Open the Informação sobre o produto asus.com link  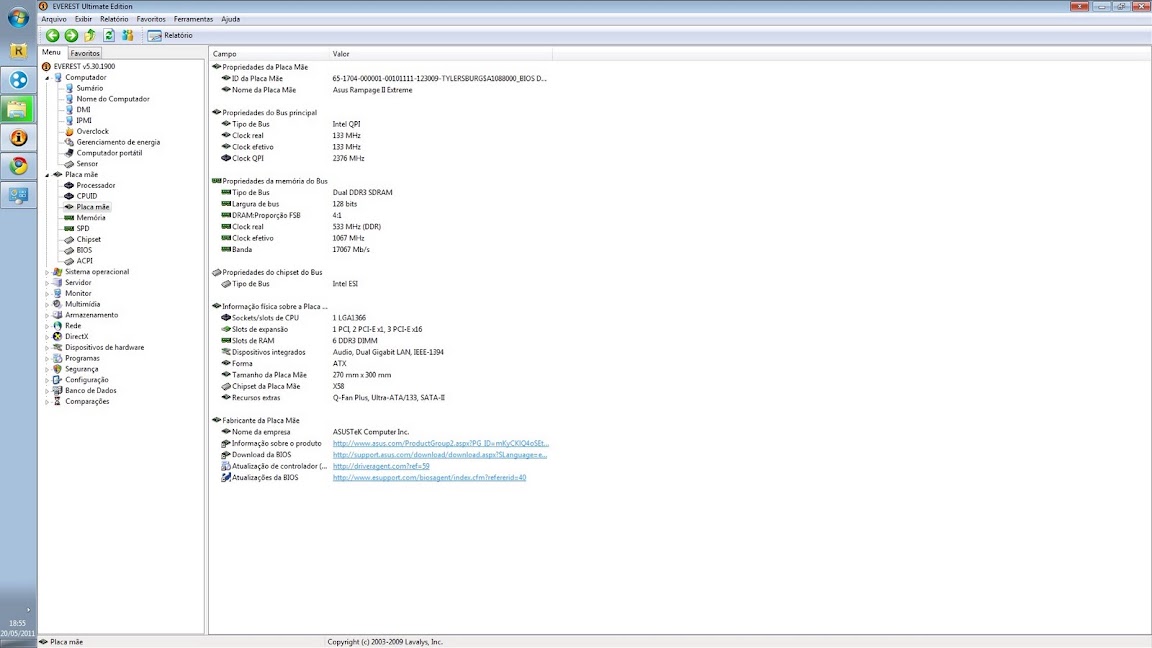440,443
